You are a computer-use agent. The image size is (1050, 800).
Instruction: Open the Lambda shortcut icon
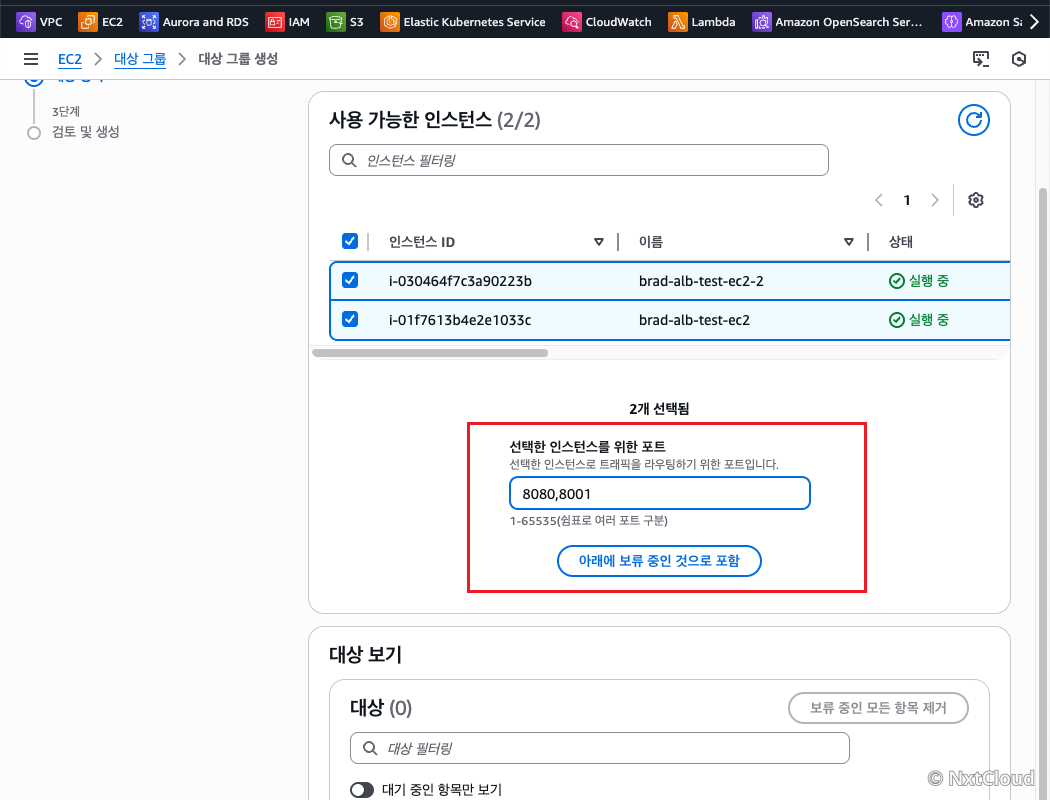pos(678,22)
